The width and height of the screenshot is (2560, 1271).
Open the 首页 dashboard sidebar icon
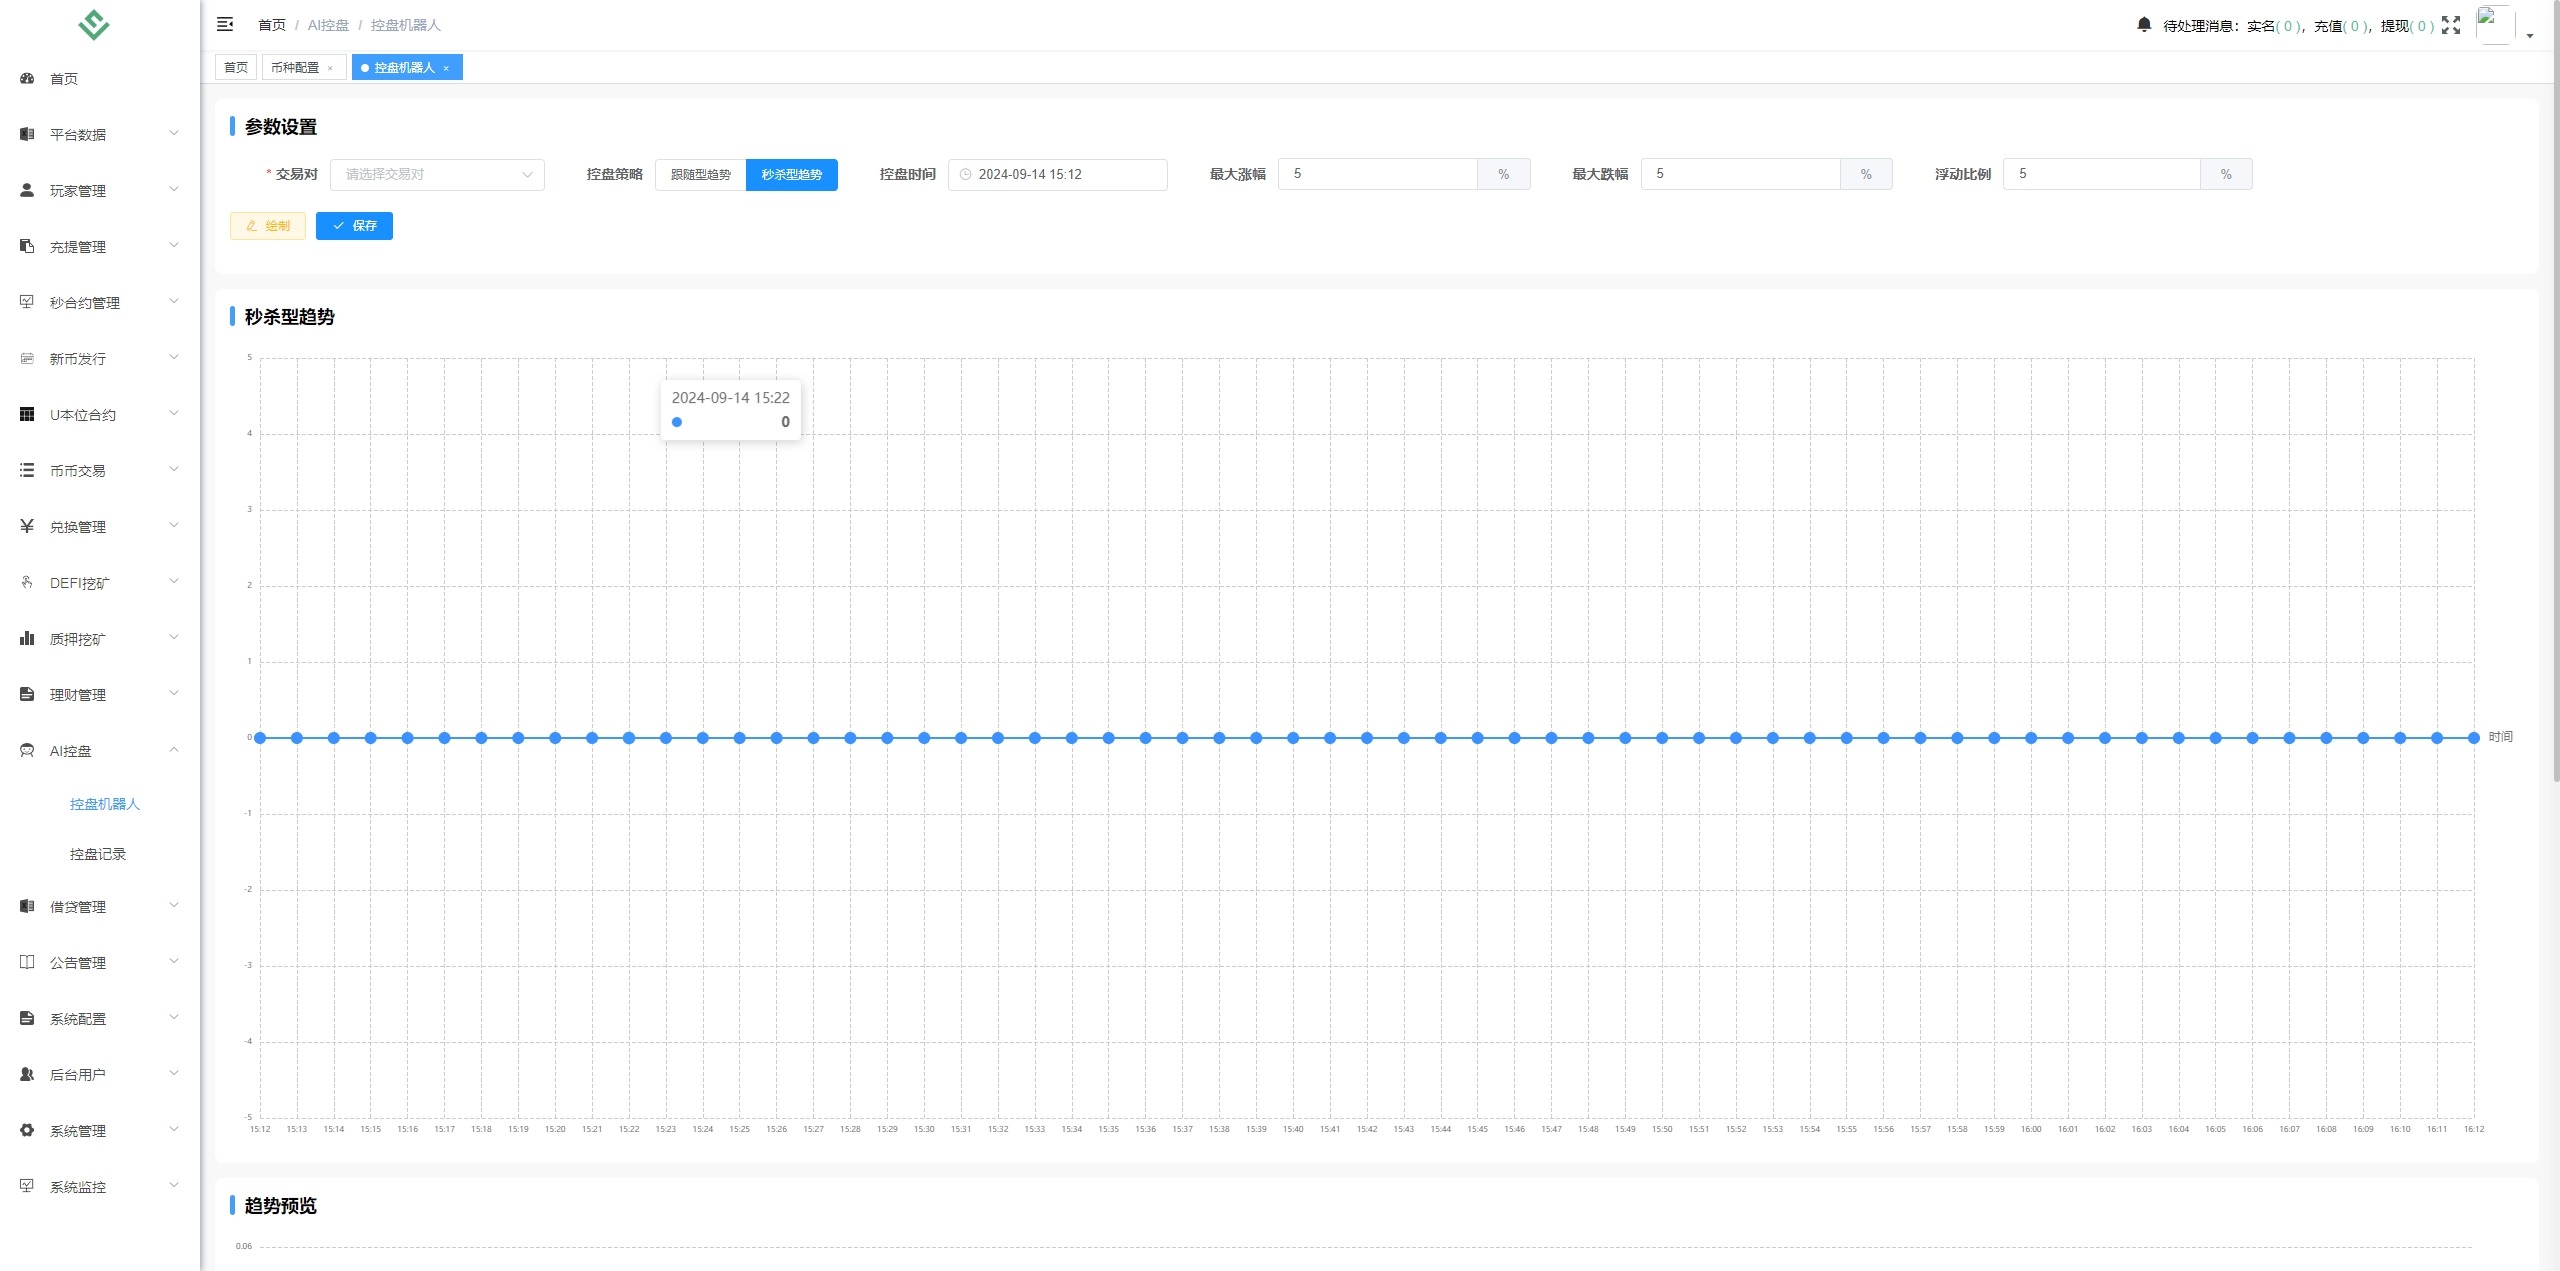[27, 78]
